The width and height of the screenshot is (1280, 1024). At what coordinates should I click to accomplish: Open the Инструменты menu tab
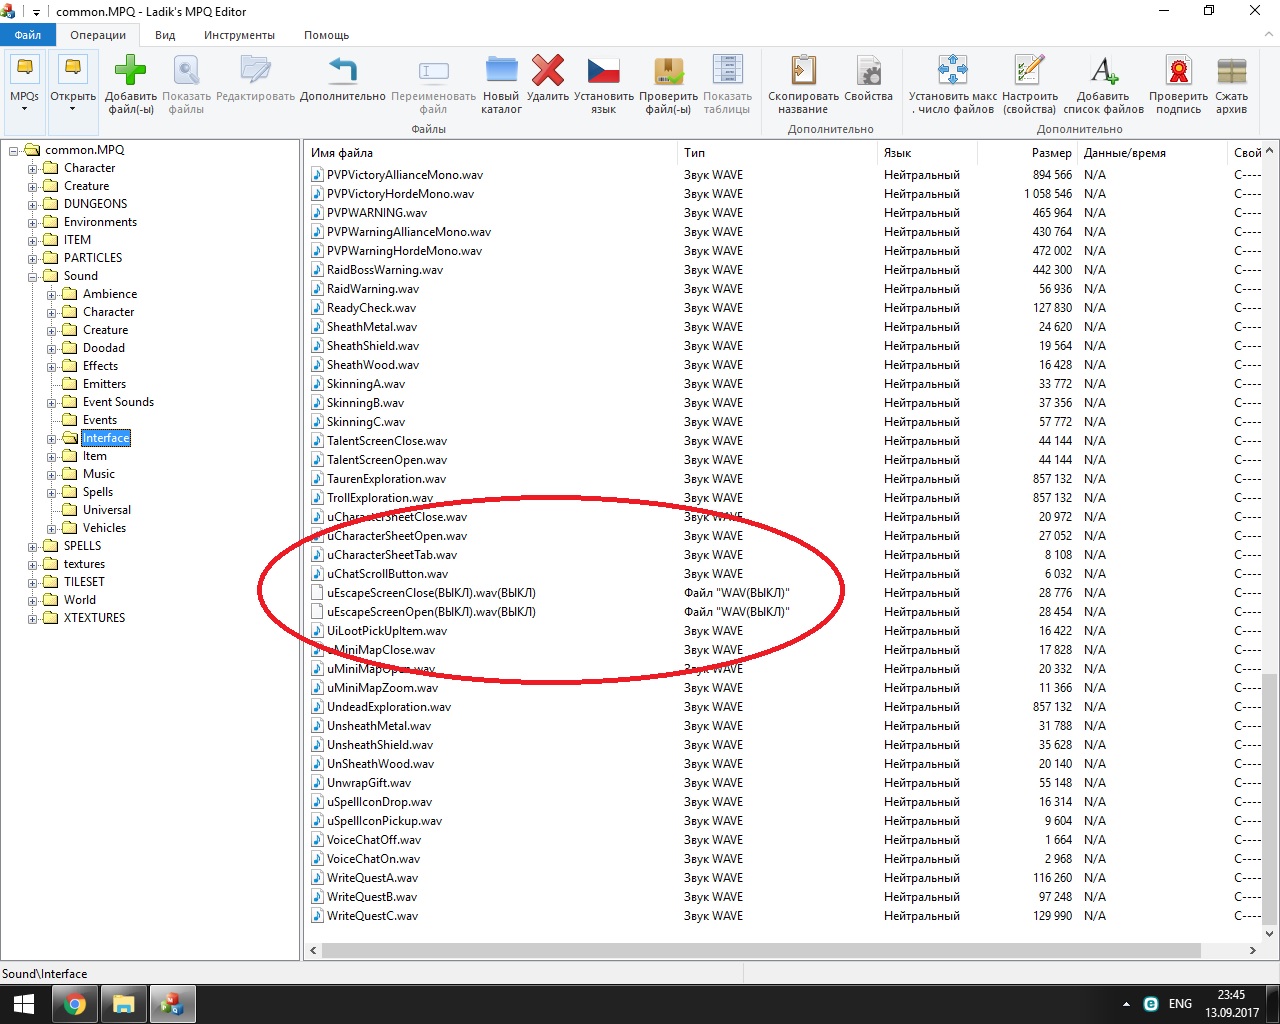(239, 35)
